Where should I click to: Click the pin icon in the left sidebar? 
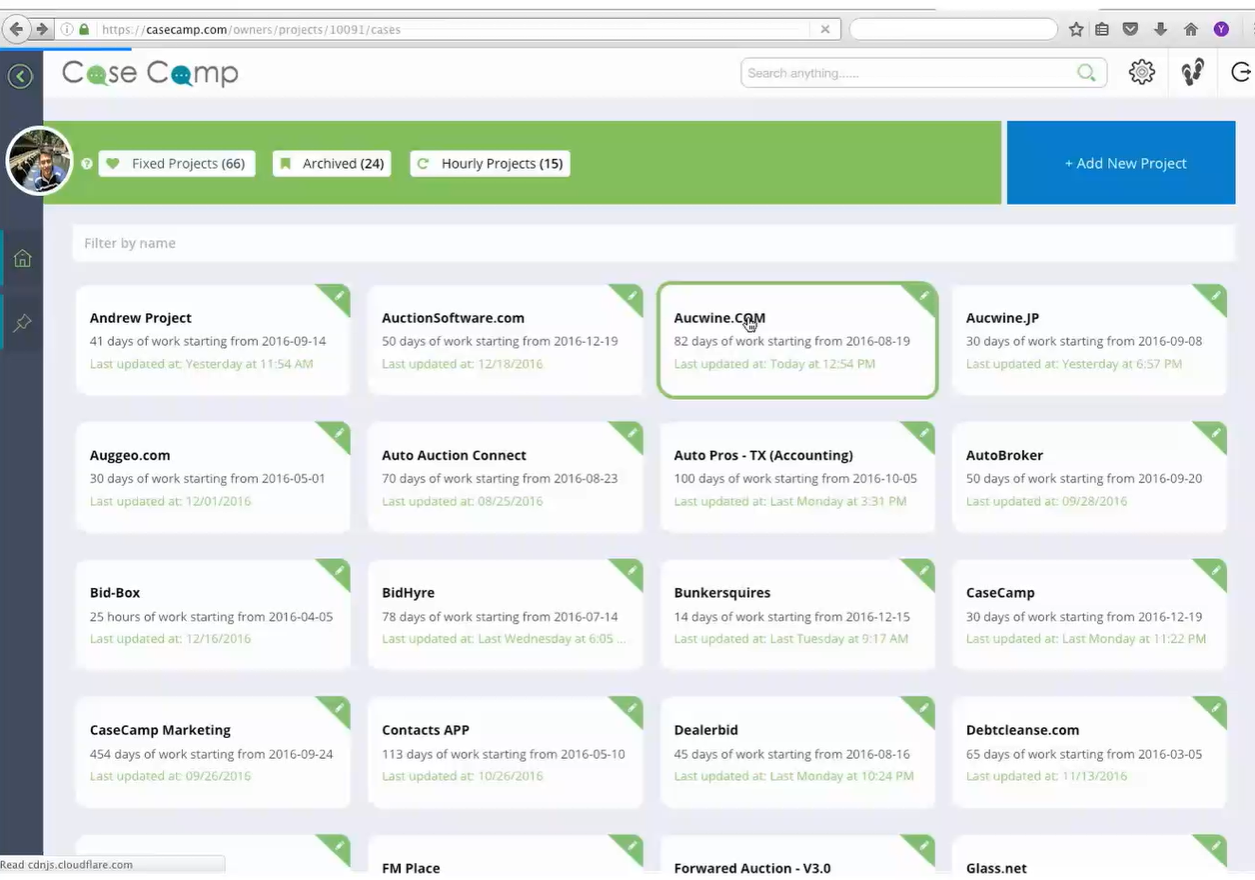coord(21,322)
